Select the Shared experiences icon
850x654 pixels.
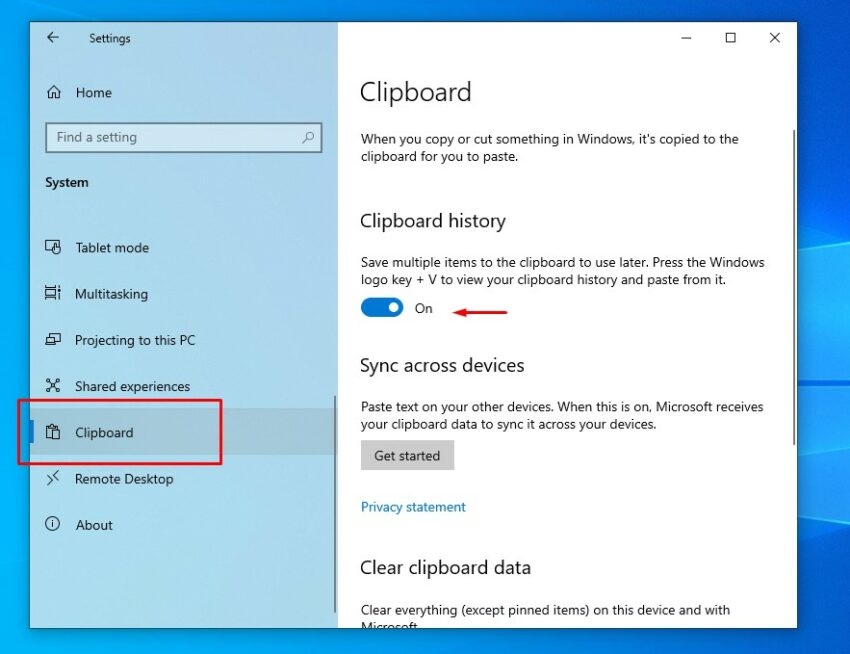[x=55, y=386]
